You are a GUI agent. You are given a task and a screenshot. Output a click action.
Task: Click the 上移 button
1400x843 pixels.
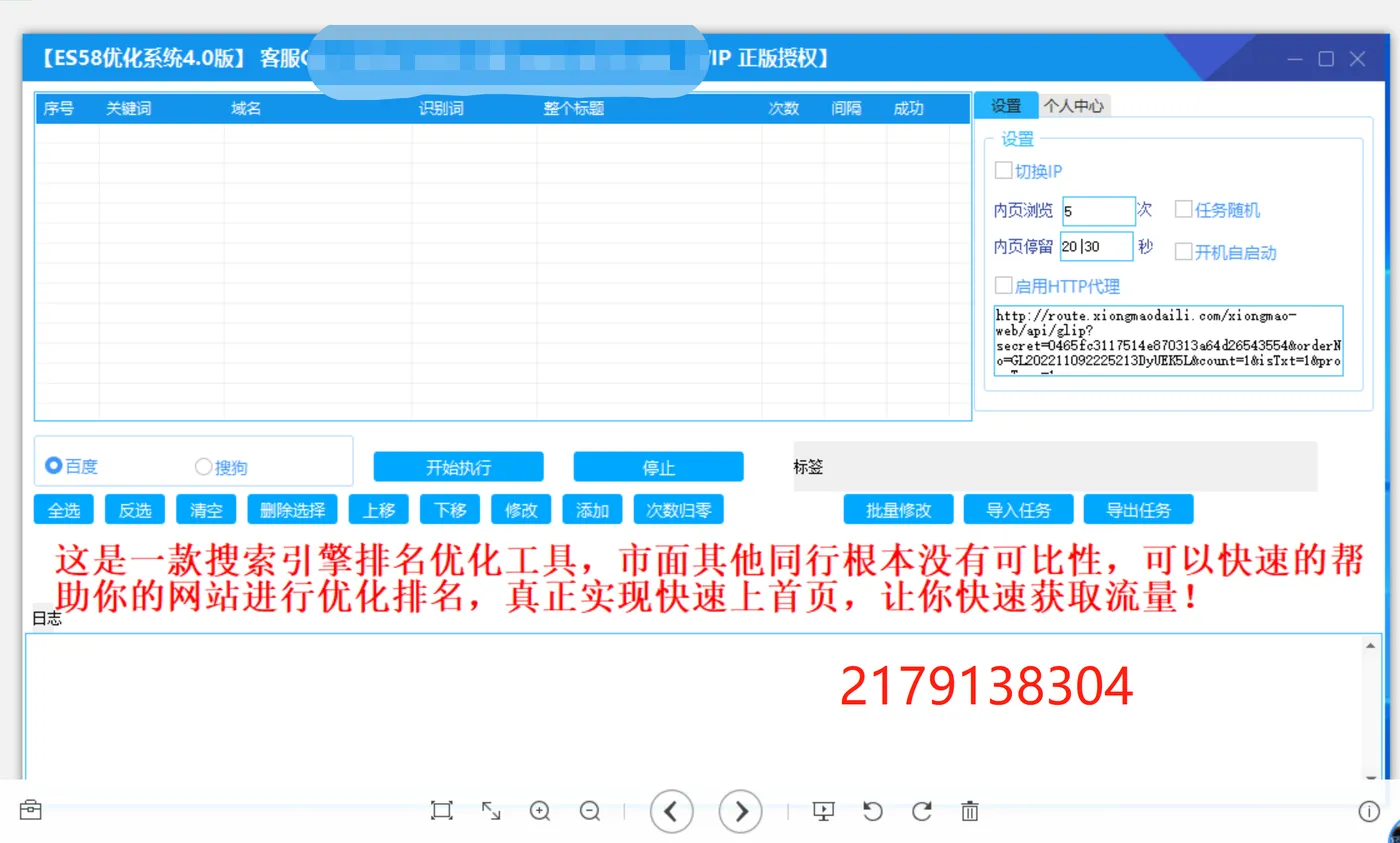[379, 510]
